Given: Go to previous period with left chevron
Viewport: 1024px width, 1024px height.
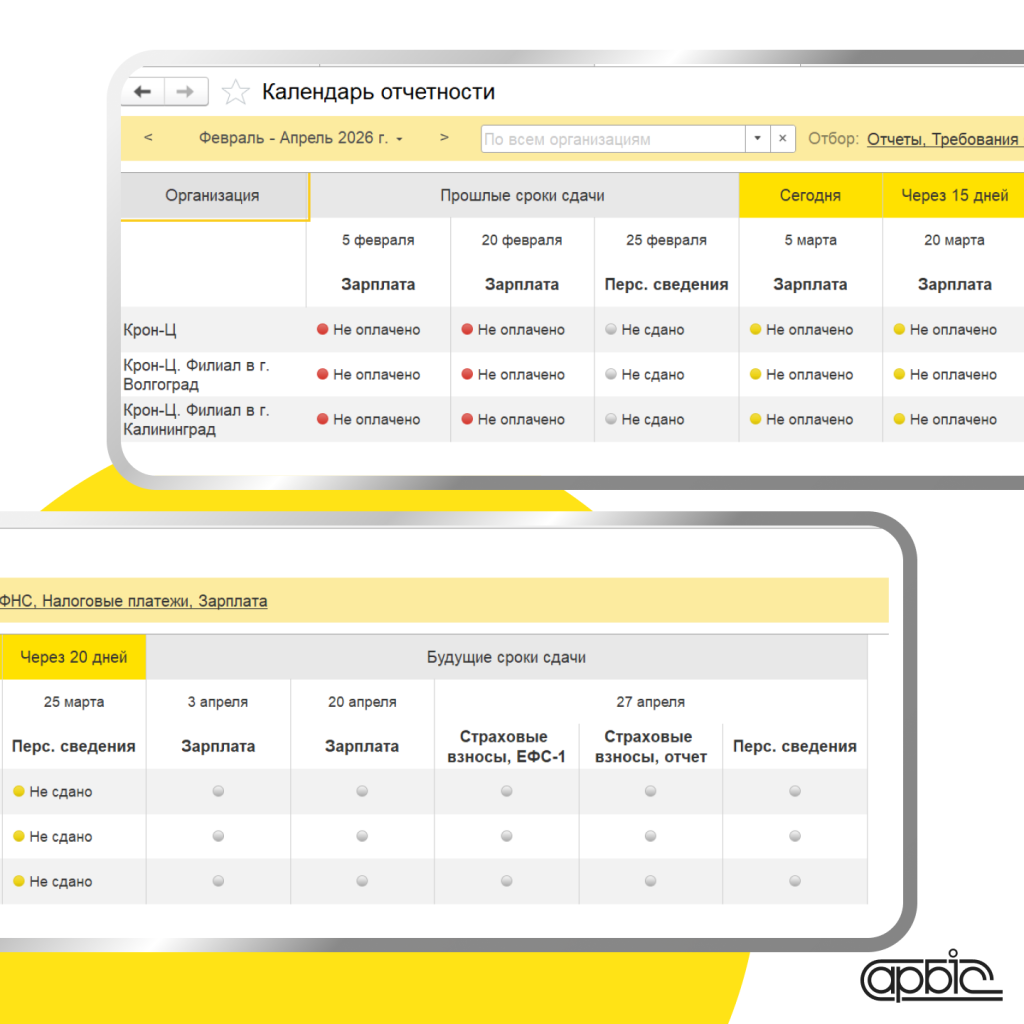Looking at the screenshot, I should [148, 138].
